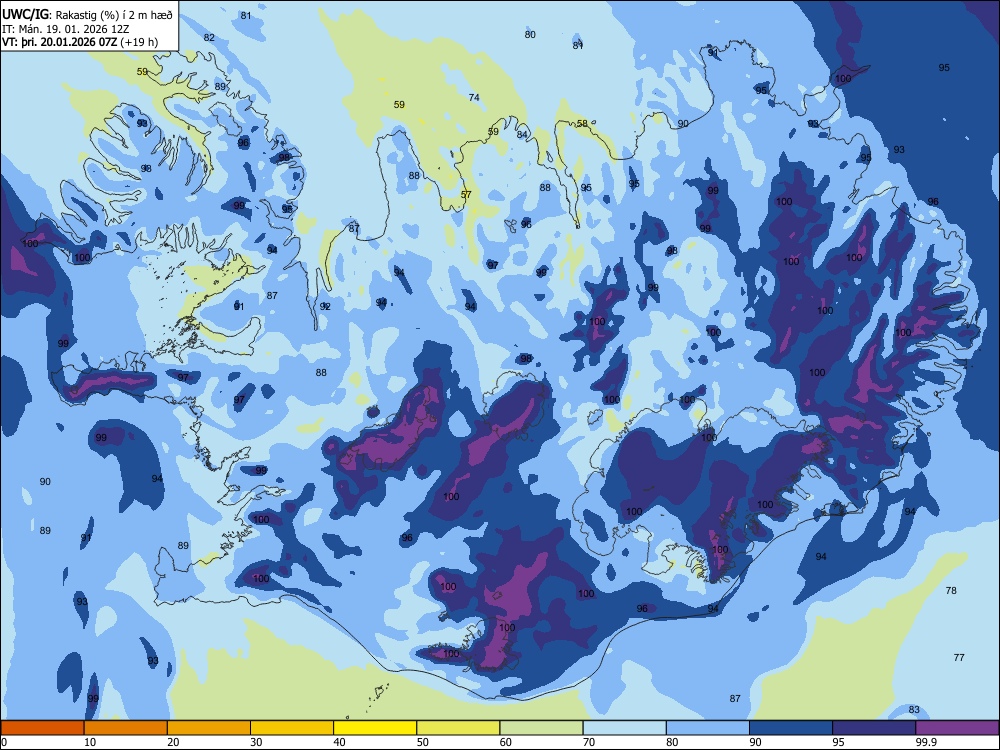The height and width of the screenshot is (750, 1000).
Task: Click the legend tick label '30'
Action: [256, 742]
